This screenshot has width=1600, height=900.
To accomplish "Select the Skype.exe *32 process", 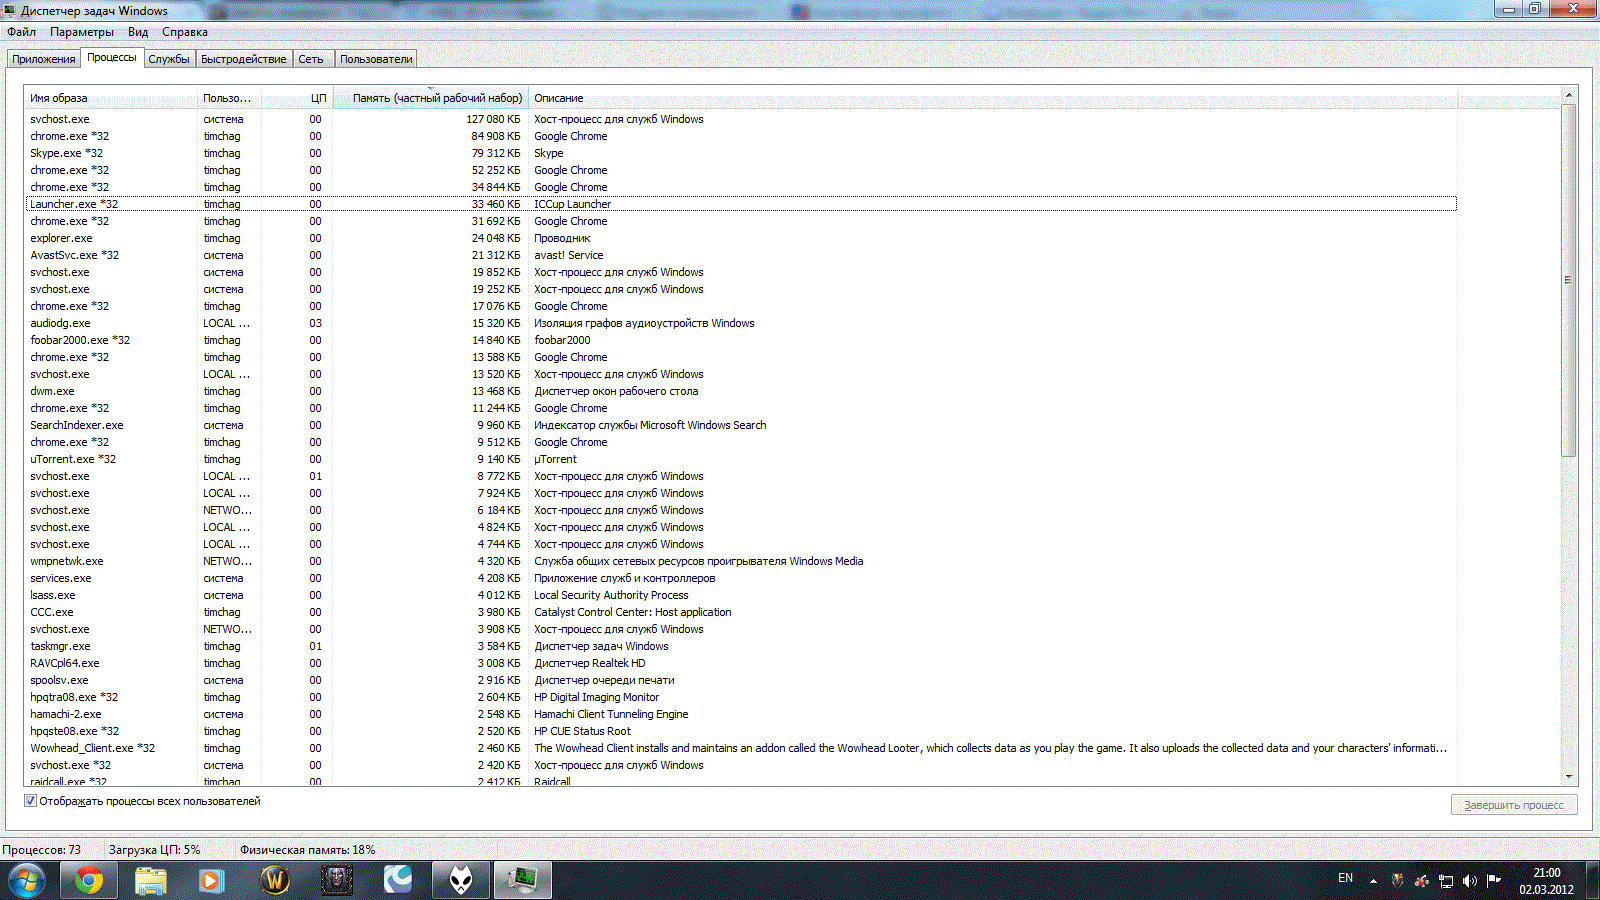I will pos(741,153).
